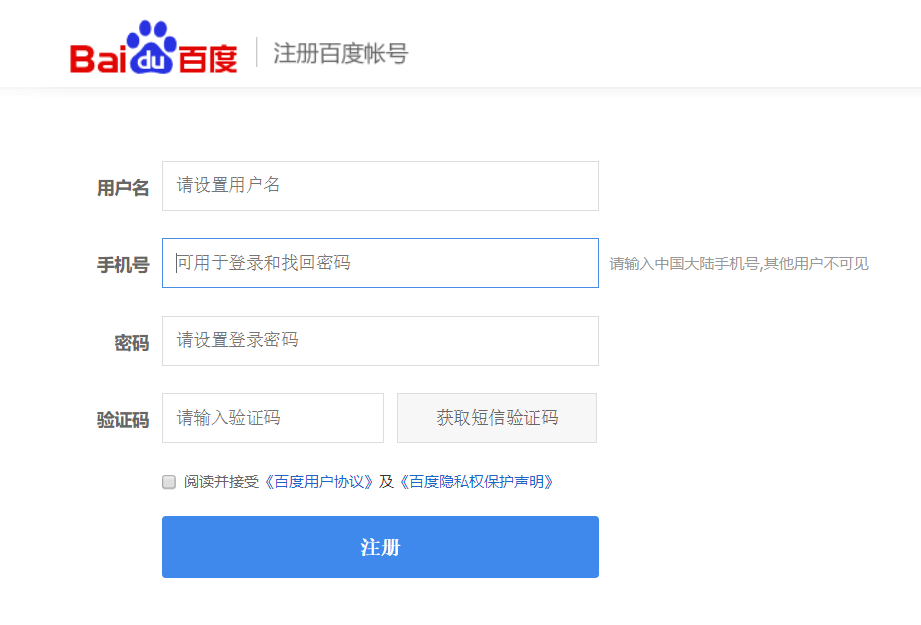Click the 密码 field label
Screen dimensions: 921x625
click(x=132, y=343)
